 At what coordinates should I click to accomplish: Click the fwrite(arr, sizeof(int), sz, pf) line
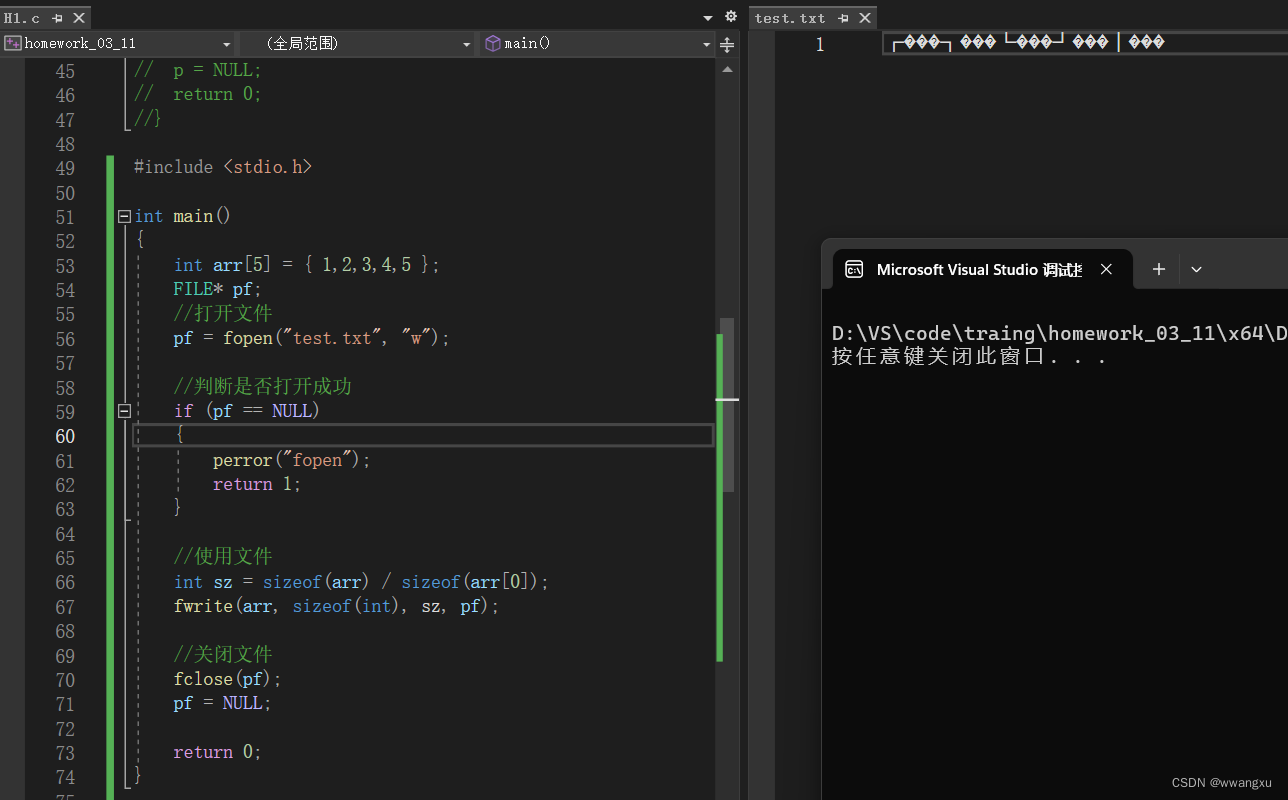click(336, 606)
